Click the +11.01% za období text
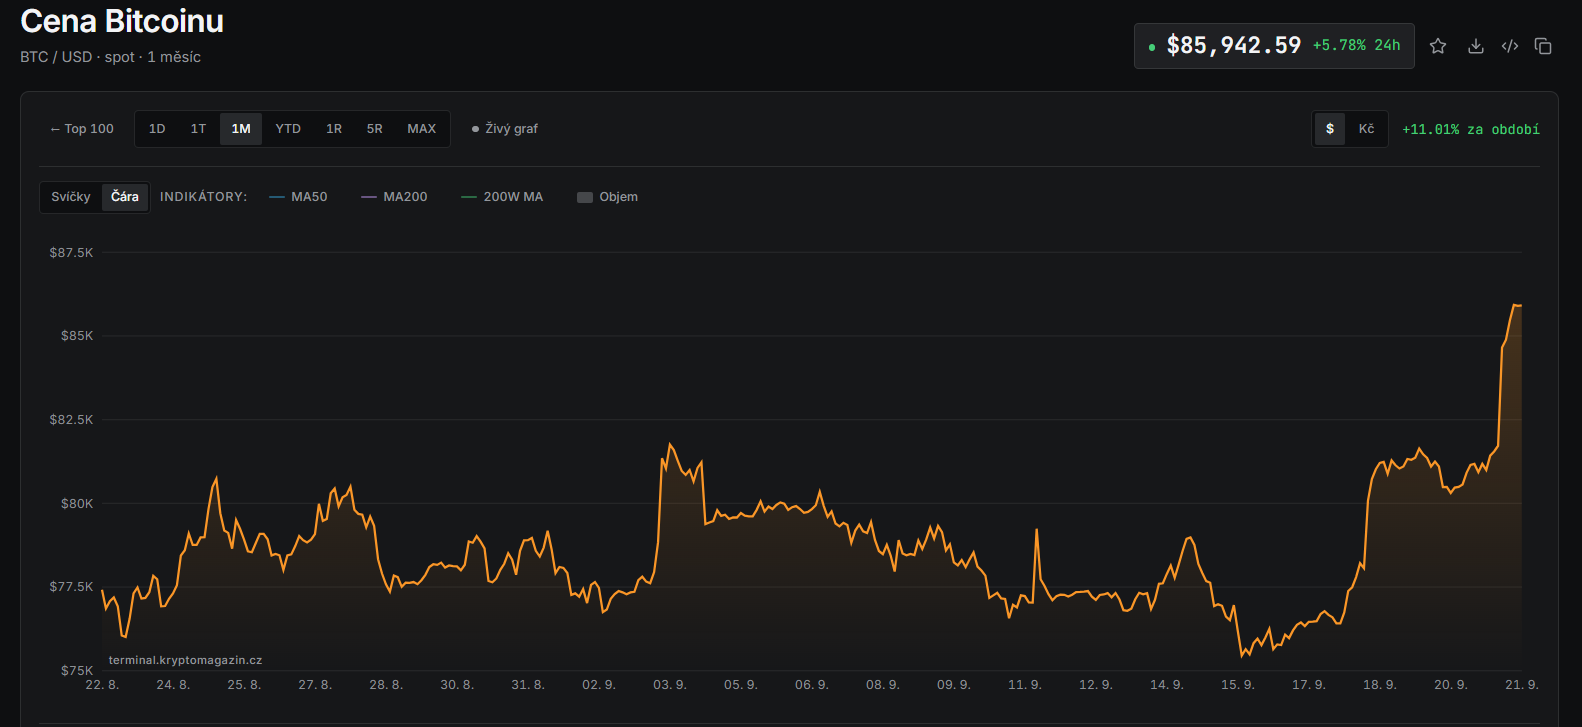 (x=1471, y=130)
